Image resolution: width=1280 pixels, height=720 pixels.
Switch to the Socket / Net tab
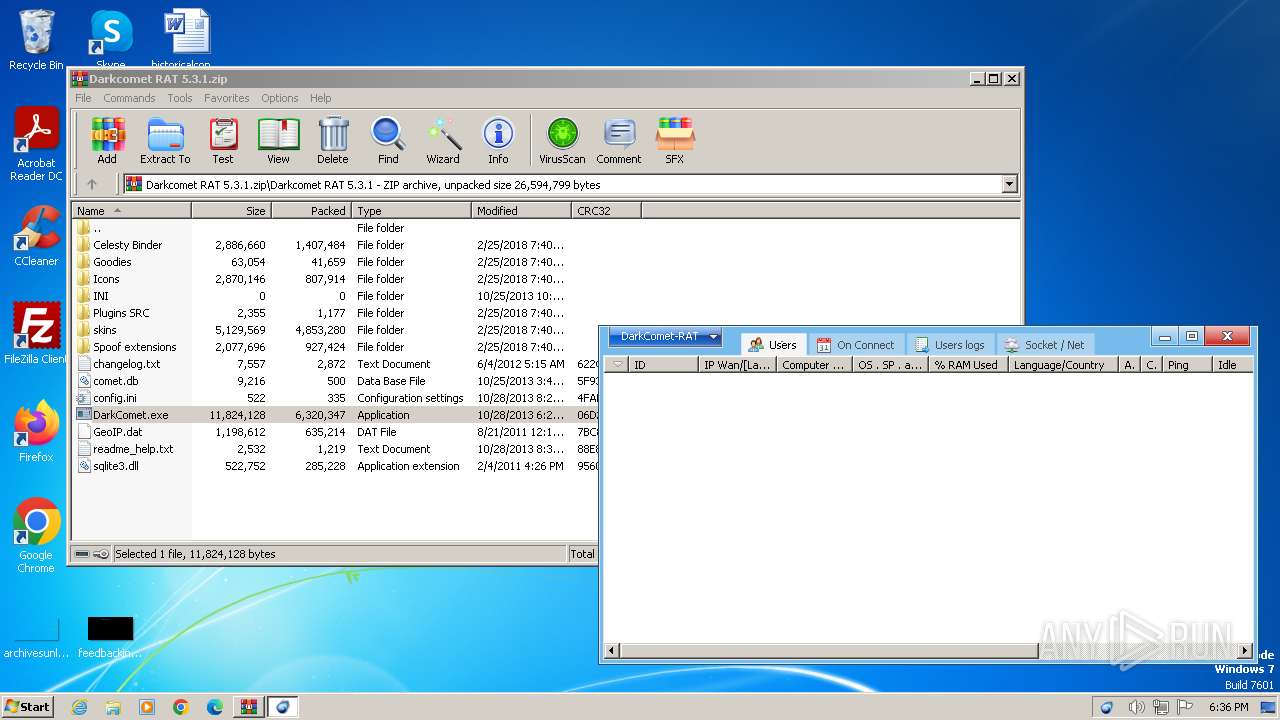tap(1044, 345)
